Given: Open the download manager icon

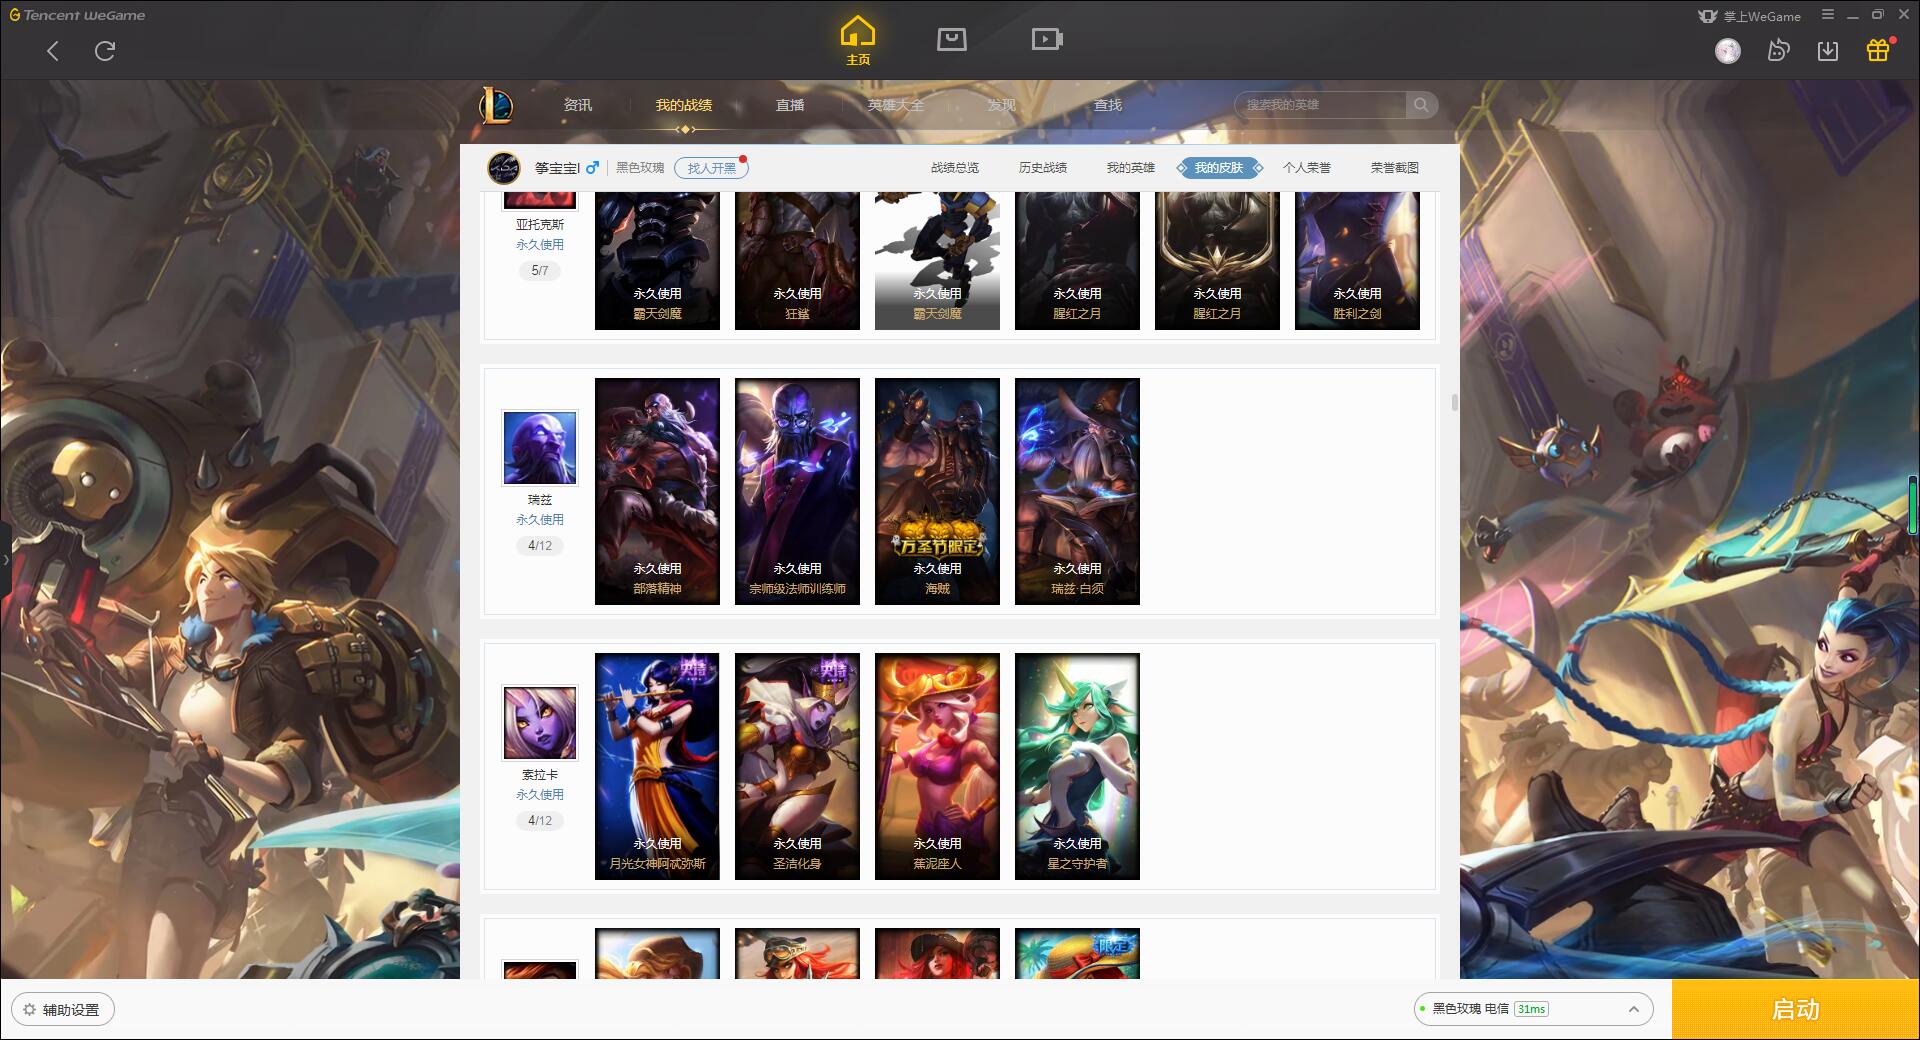Looking at the screenshot, I should click(1828, 51).
